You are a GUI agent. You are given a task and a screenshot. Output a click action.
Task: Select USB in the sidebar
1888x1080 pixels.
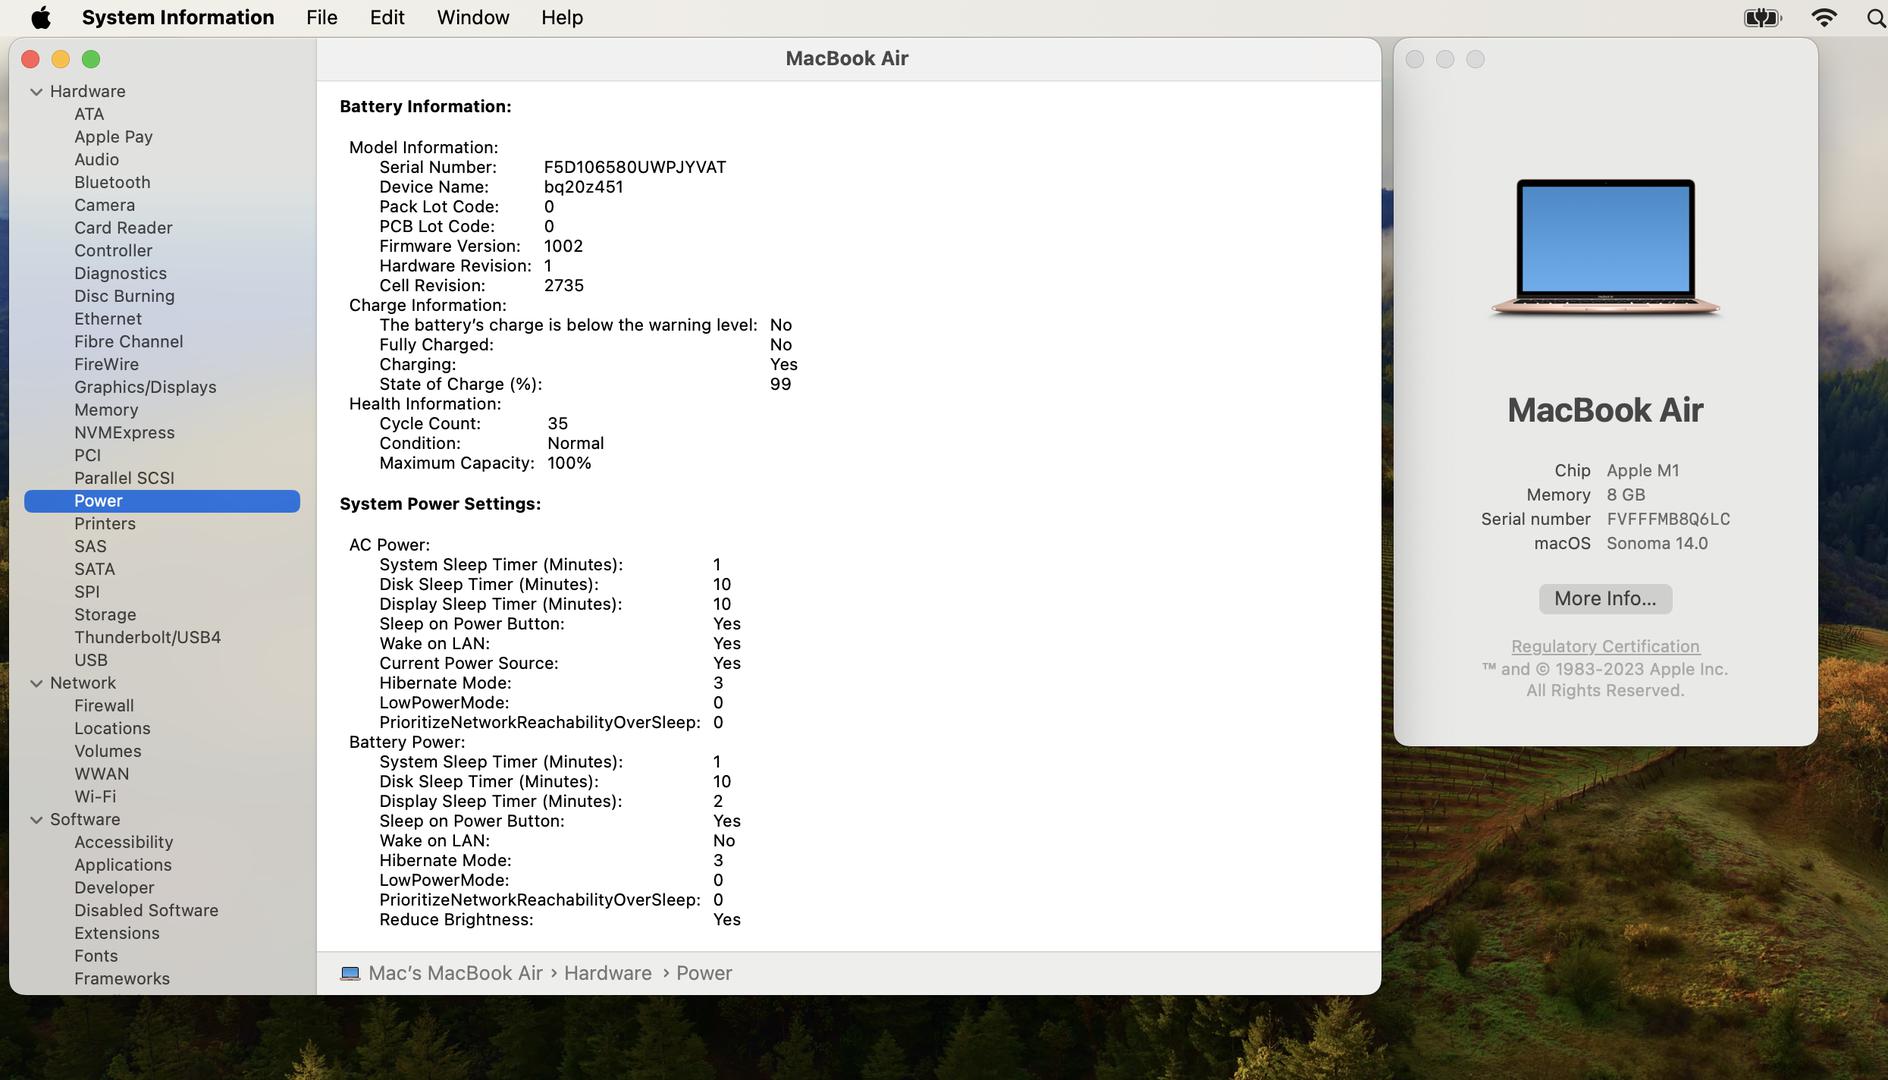click(91, 660)
